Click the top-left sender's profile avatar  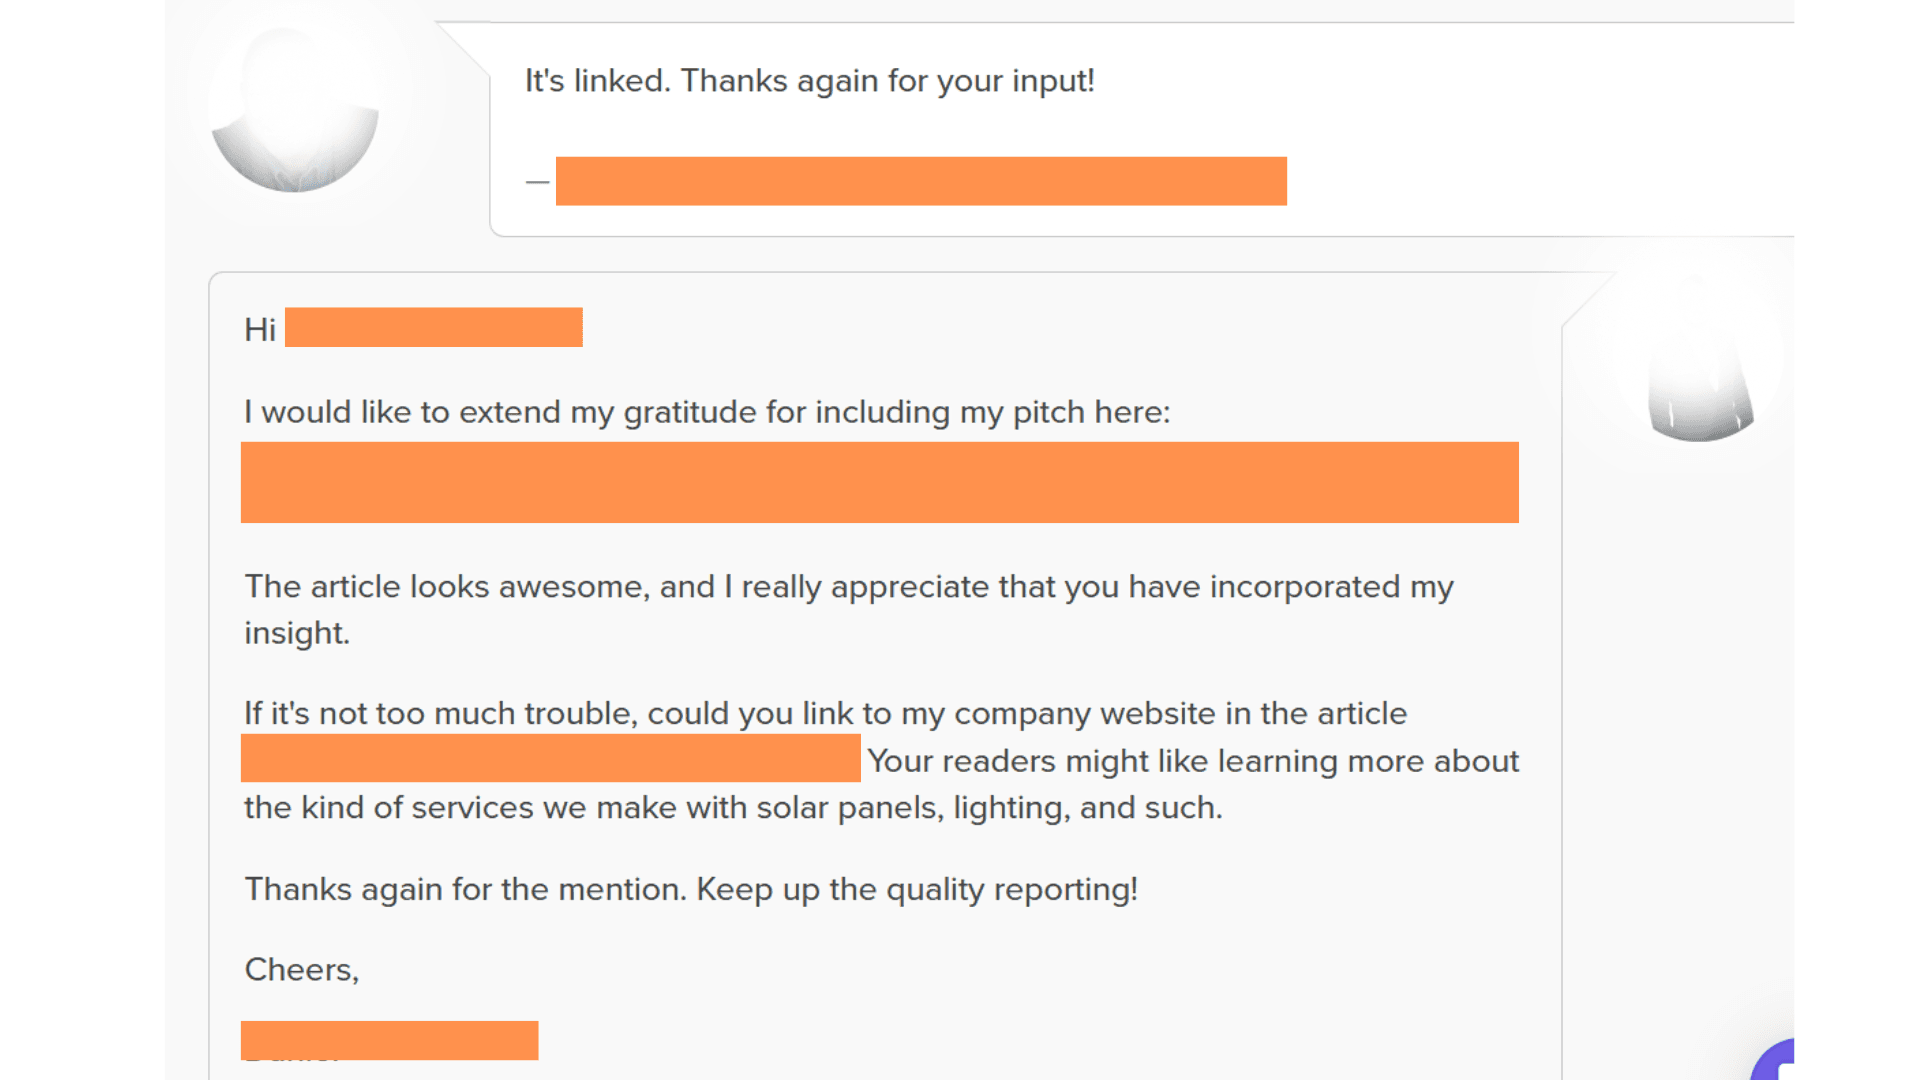pos(294,108)
